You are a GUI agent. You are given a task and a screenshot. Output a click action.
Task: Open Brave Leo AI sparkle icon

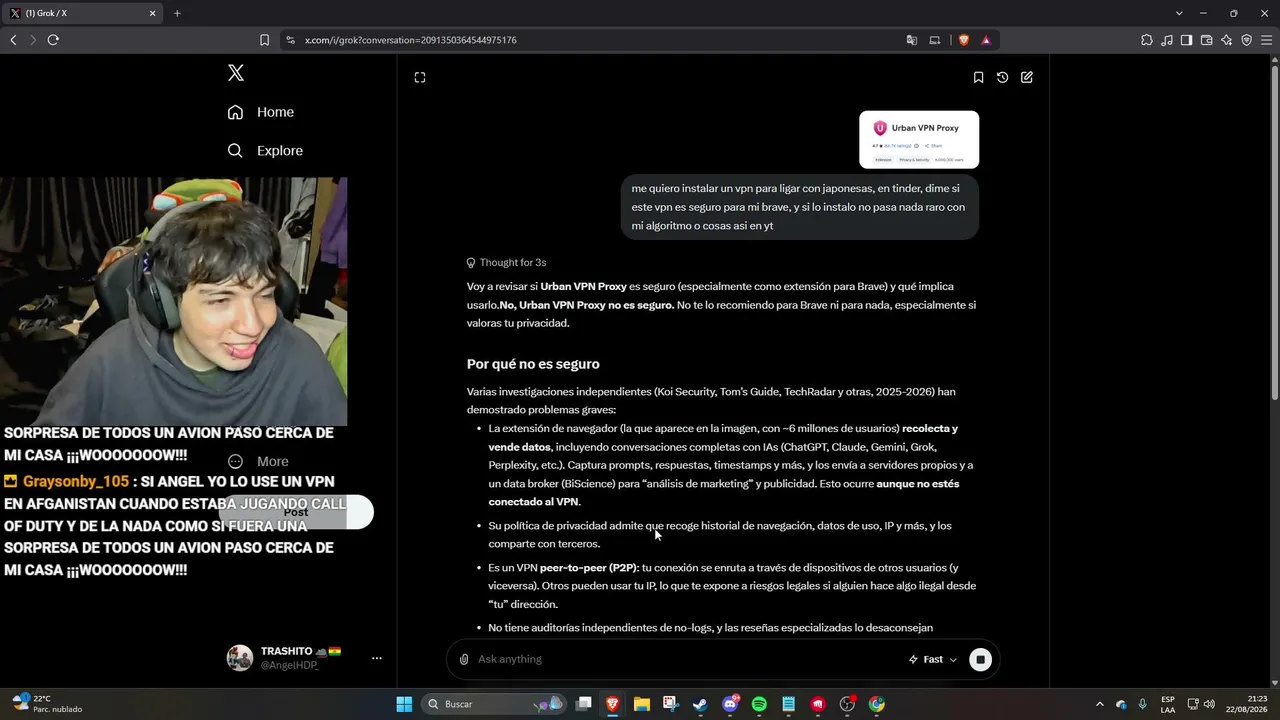tap(1226, 40)
